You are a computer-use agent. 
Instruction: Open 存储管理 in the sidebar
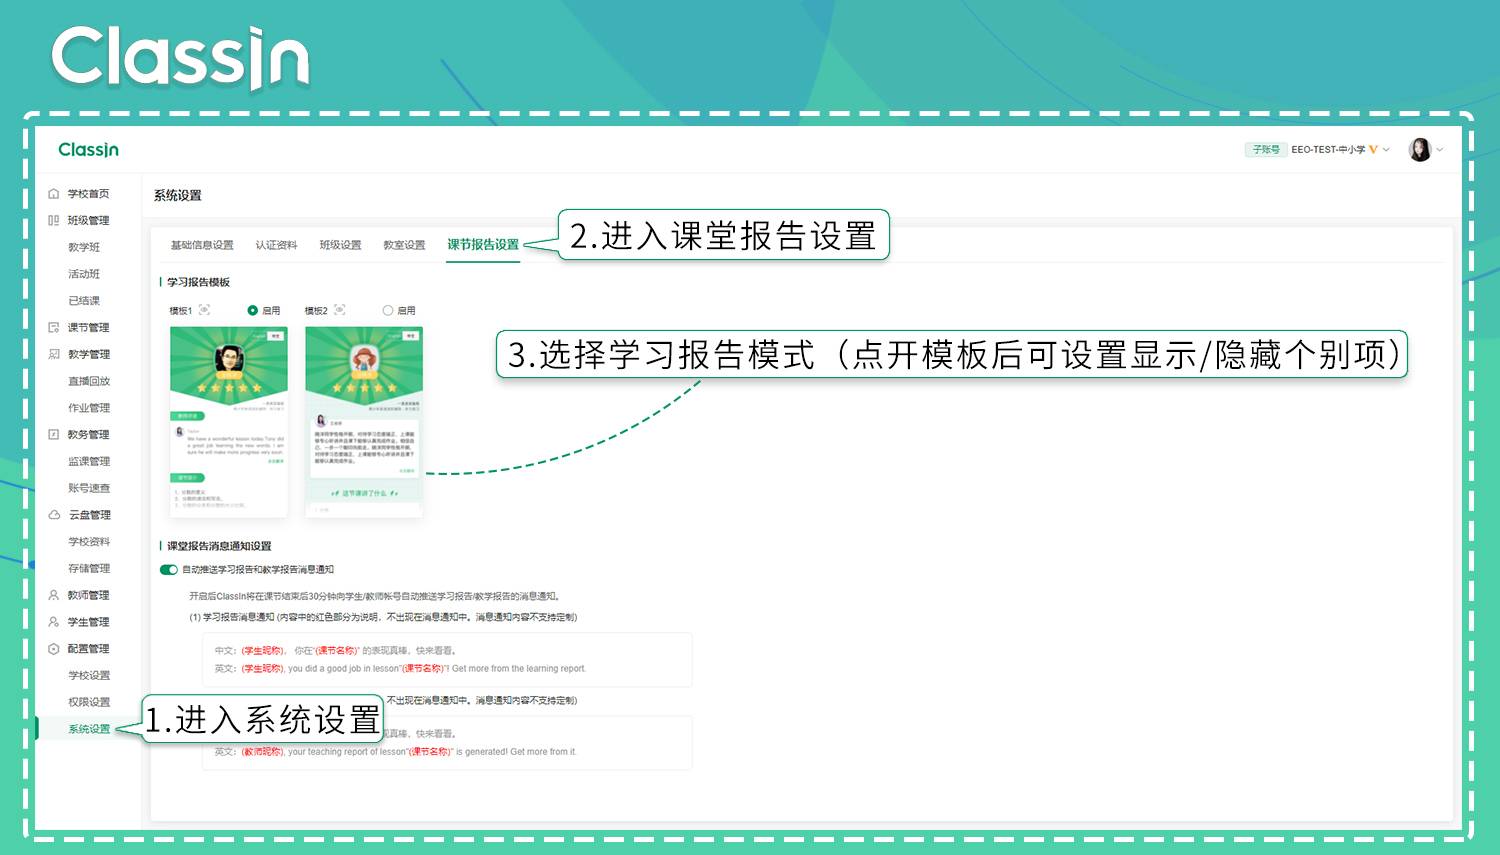(x=89, y=568)
